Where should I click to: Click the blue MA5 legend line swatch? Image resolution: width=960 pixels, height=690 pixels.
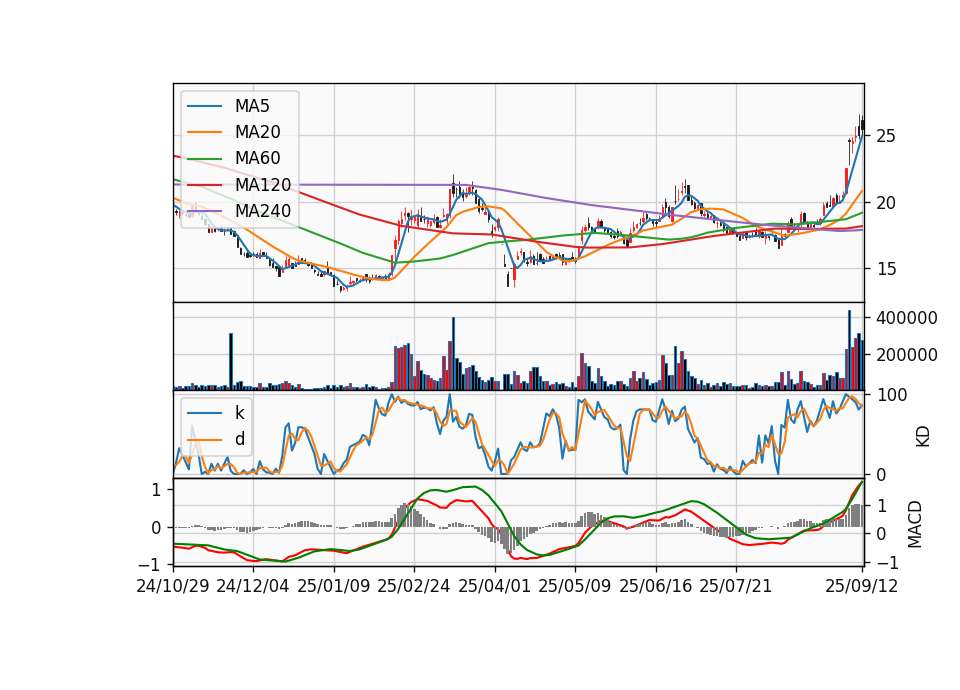pos(204,107)
